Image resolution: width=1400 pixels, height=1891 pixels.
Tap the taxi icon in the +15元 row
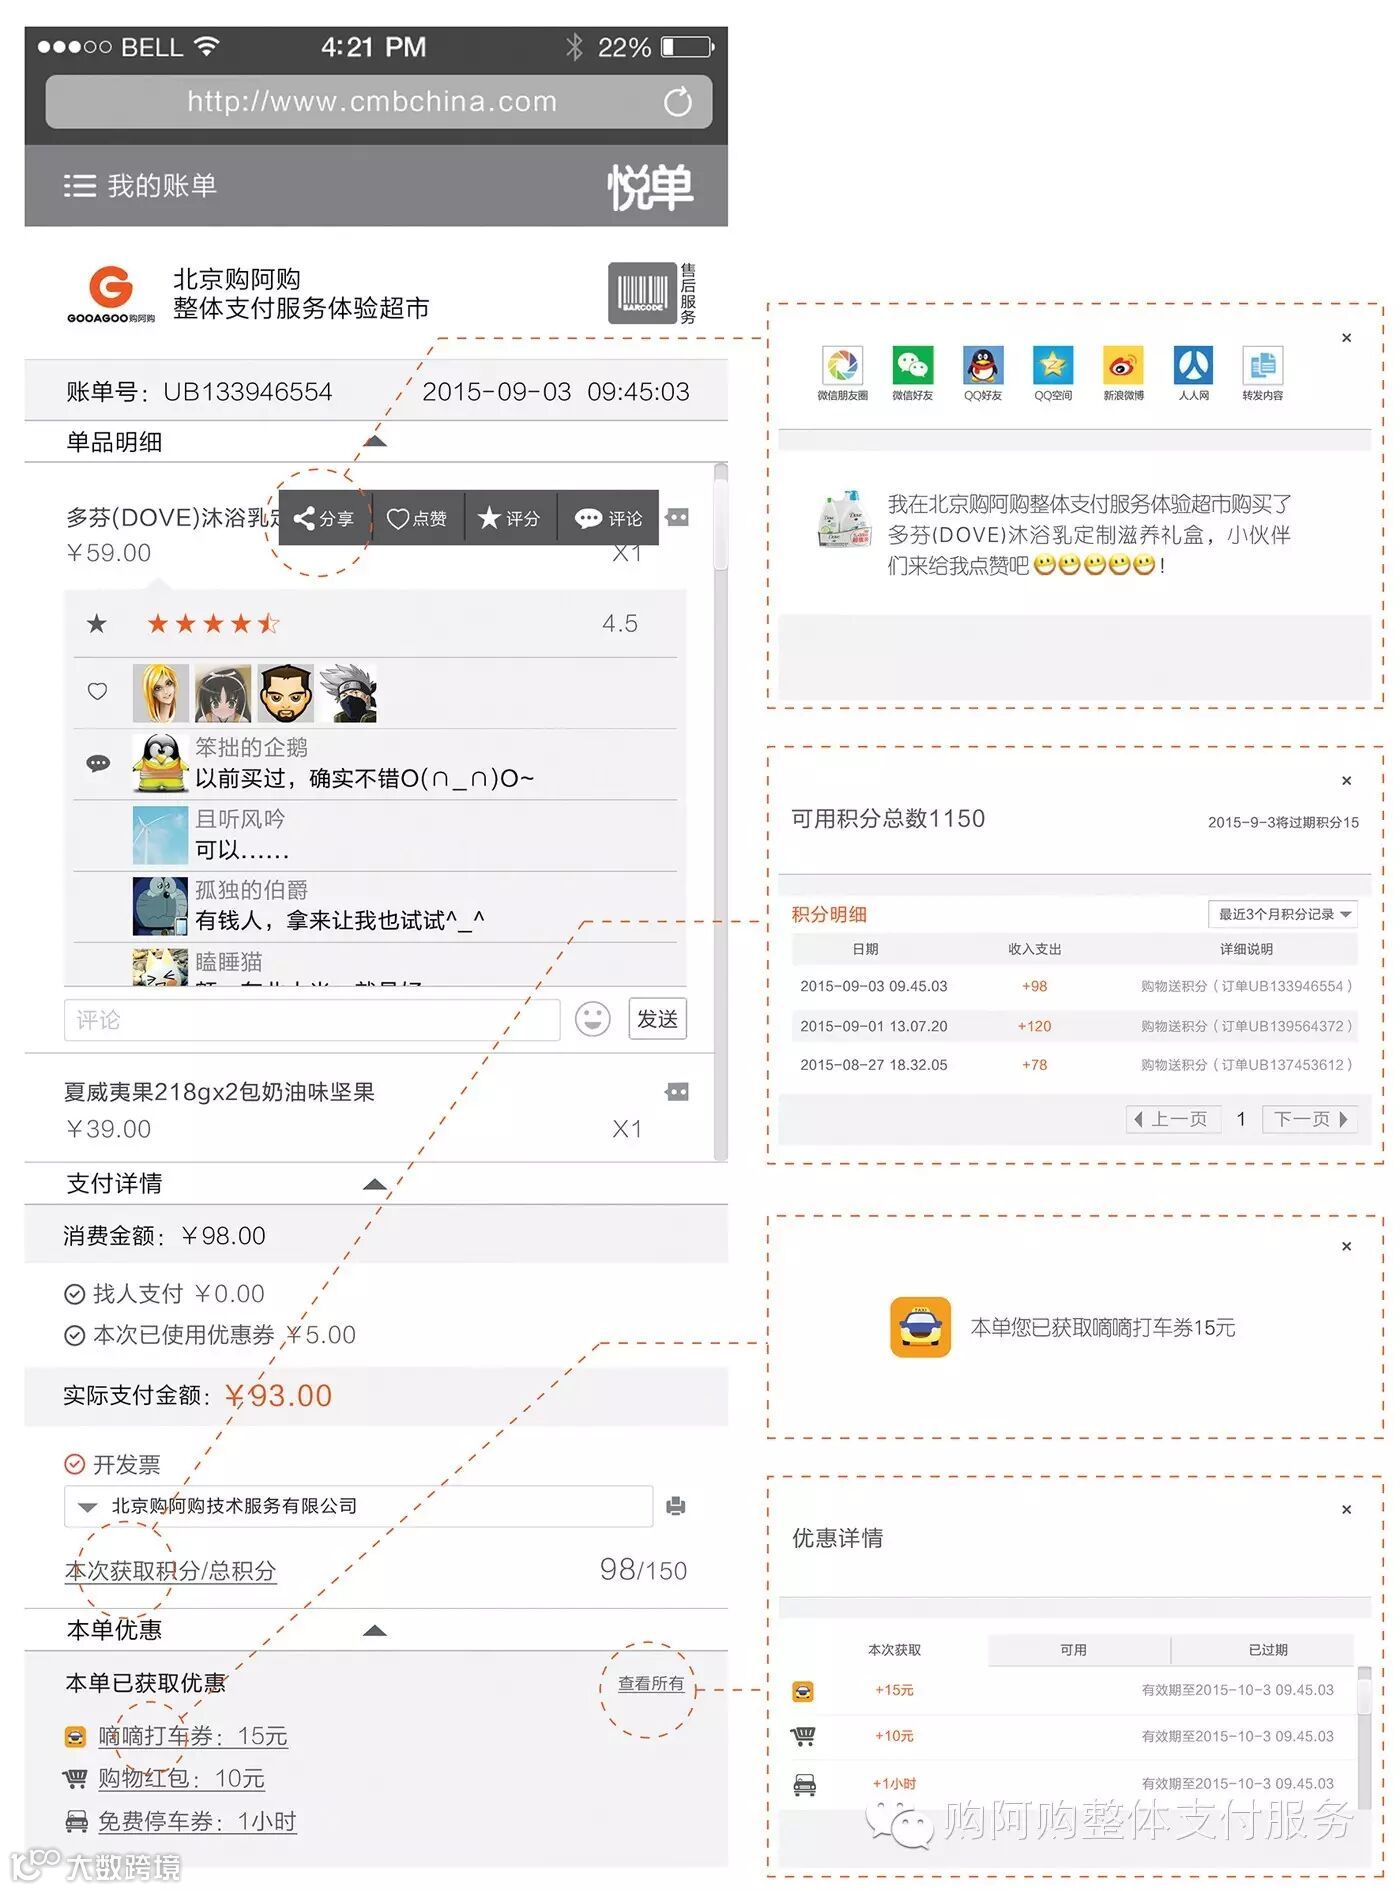click(x=803, y=1691)
